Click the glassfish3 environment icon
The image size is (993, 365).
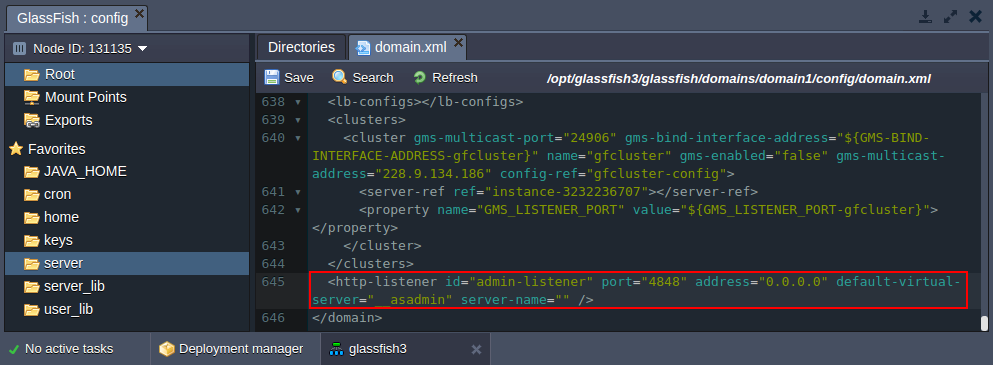[336, 349]
